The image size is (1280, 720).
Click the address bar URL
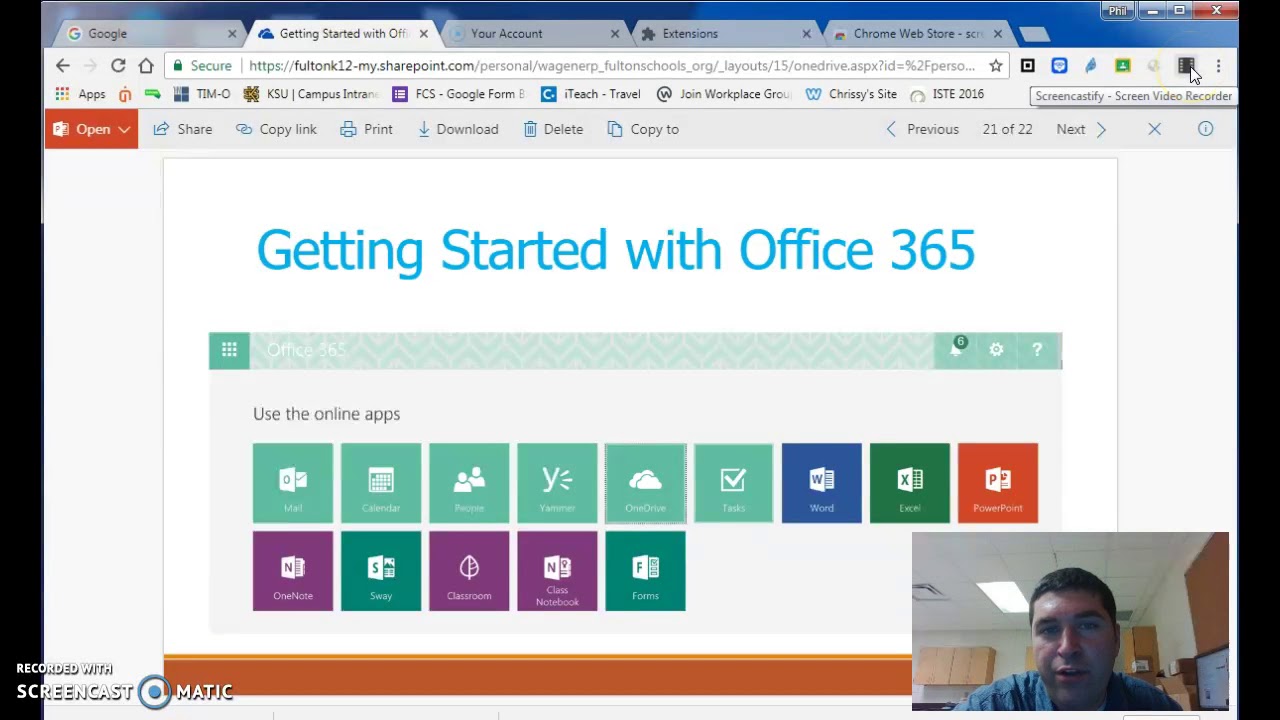612,66
